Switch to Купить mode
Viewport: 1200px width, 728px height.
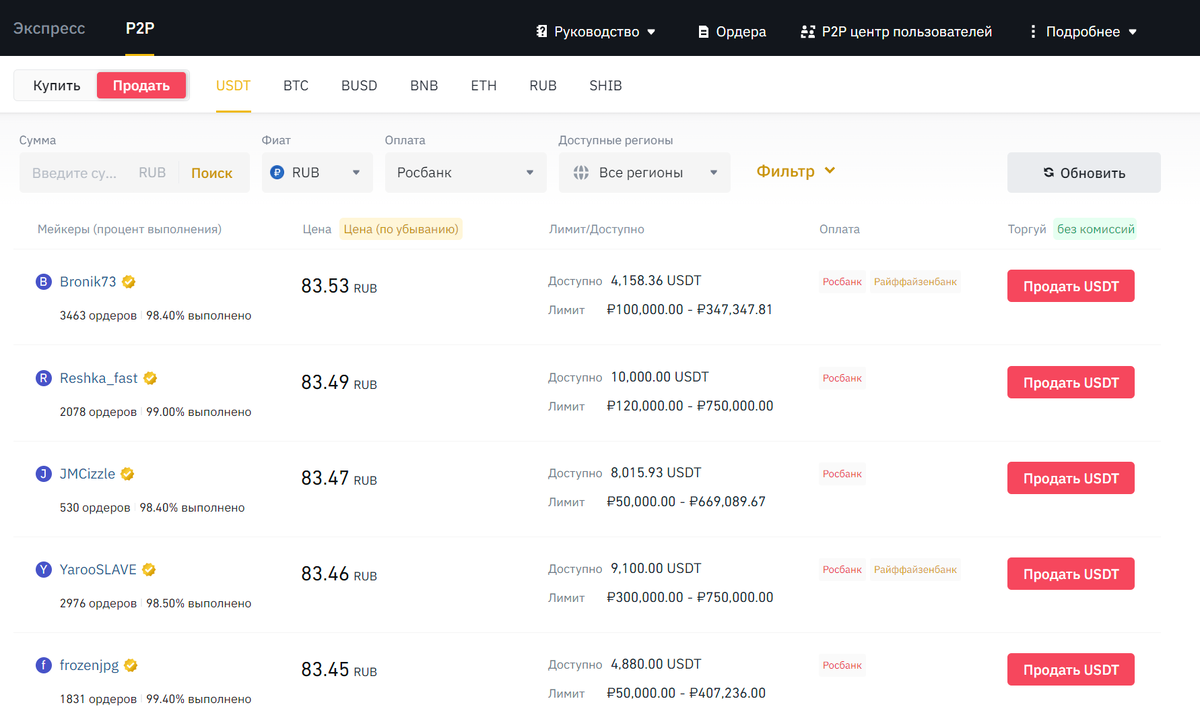[x=56, y=85]
